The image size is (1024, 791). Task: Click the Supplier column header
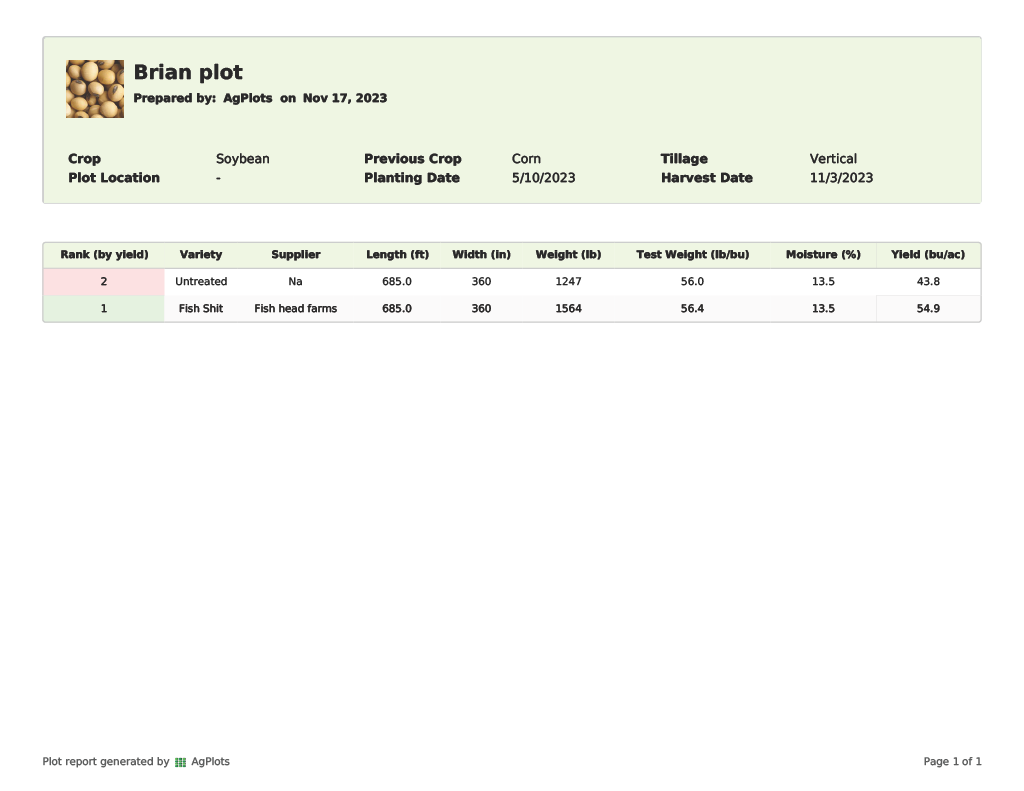pos(296,255)
